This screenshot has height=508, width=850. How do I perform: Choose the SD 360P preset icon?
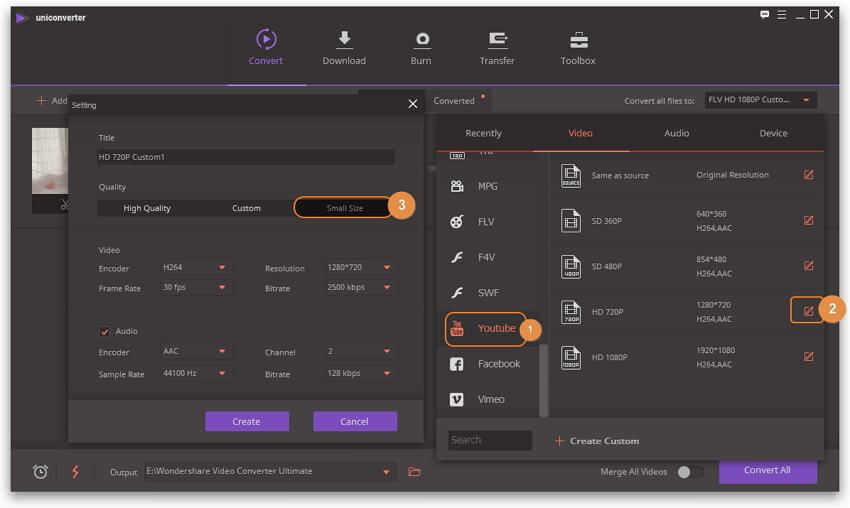pos(570,221)
